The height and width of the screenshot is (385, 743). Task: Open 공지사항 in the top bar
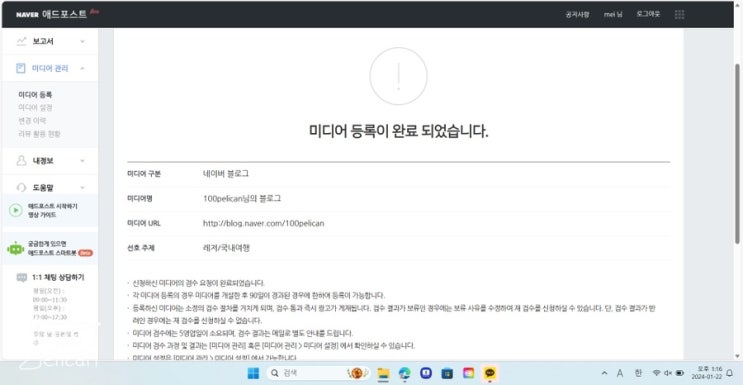(x=577, y=14)
